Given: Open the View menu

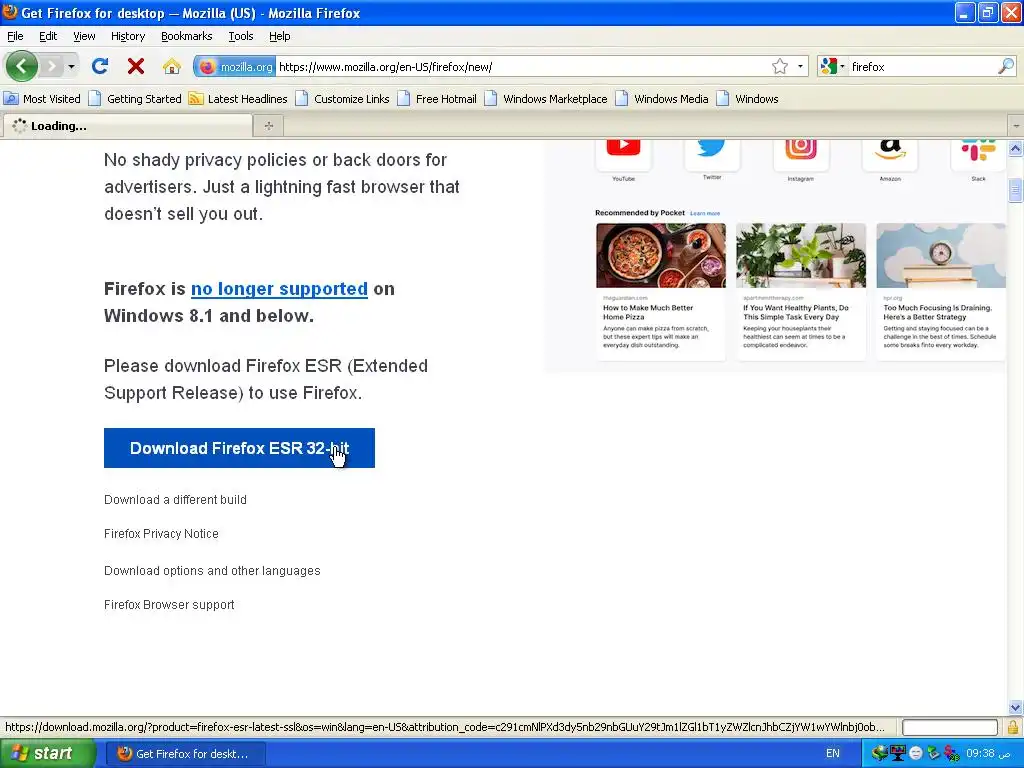Looking at the screenshot, I should point(84,36).
